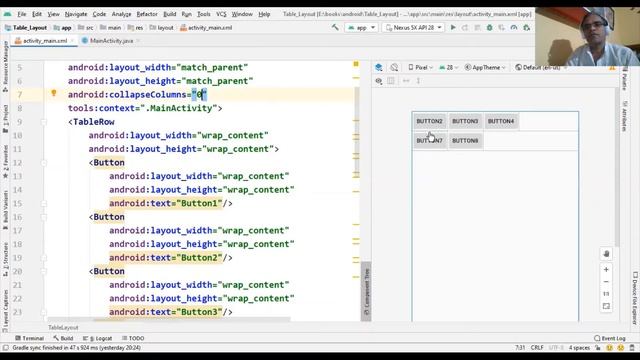Click the Apply Changes icon next to Run
This screenshot has width=640, height=360.
[x=465, y=28]
